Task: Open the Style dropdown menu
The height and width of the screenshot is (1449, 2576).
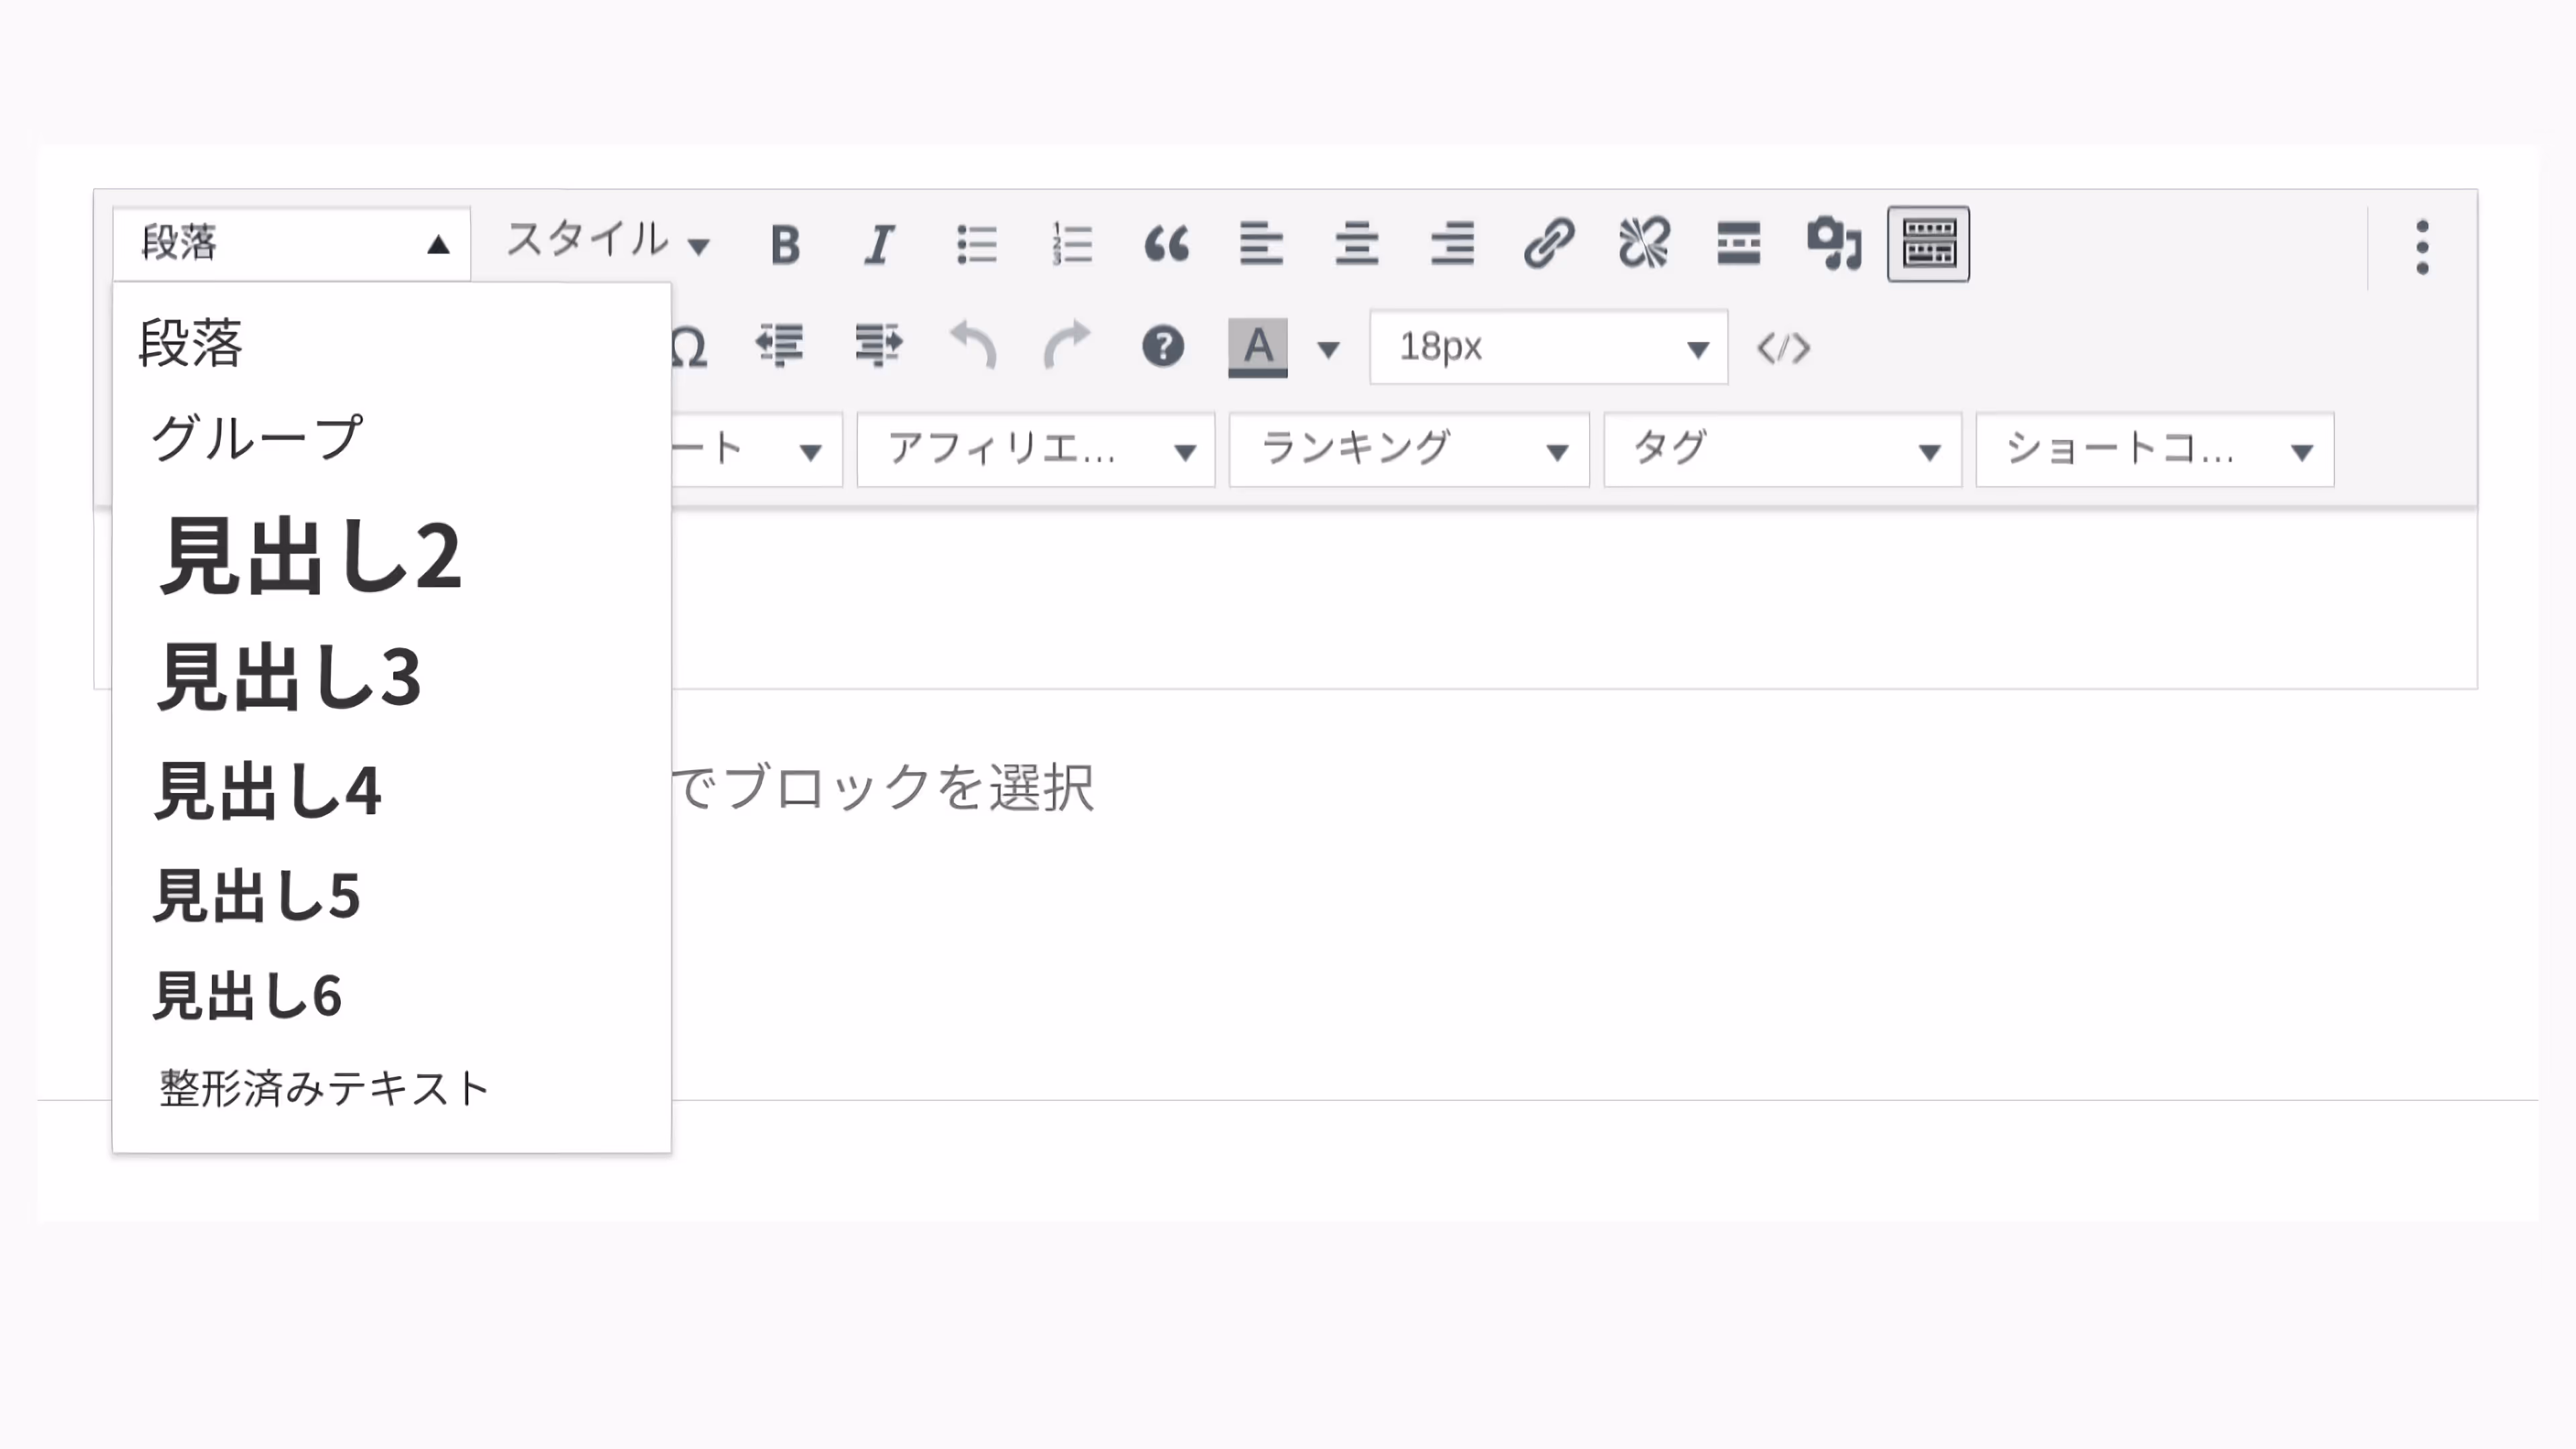Action: tap(607, 242)
